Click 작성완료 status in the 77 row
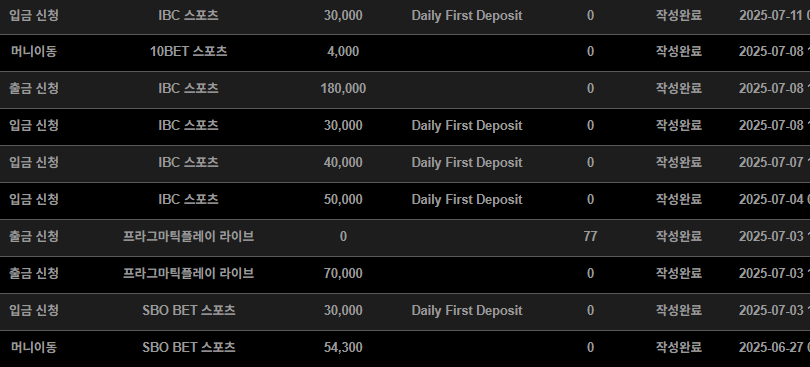This screenshot has width=810, height=367. click(679, 236)
